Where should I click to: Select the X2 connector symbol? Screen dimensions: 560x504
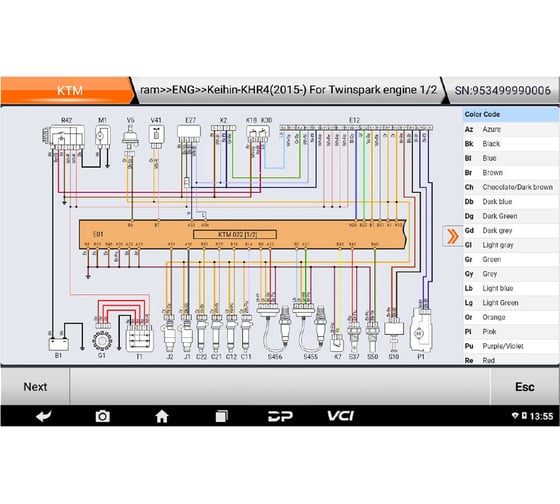tap(223, 128)
